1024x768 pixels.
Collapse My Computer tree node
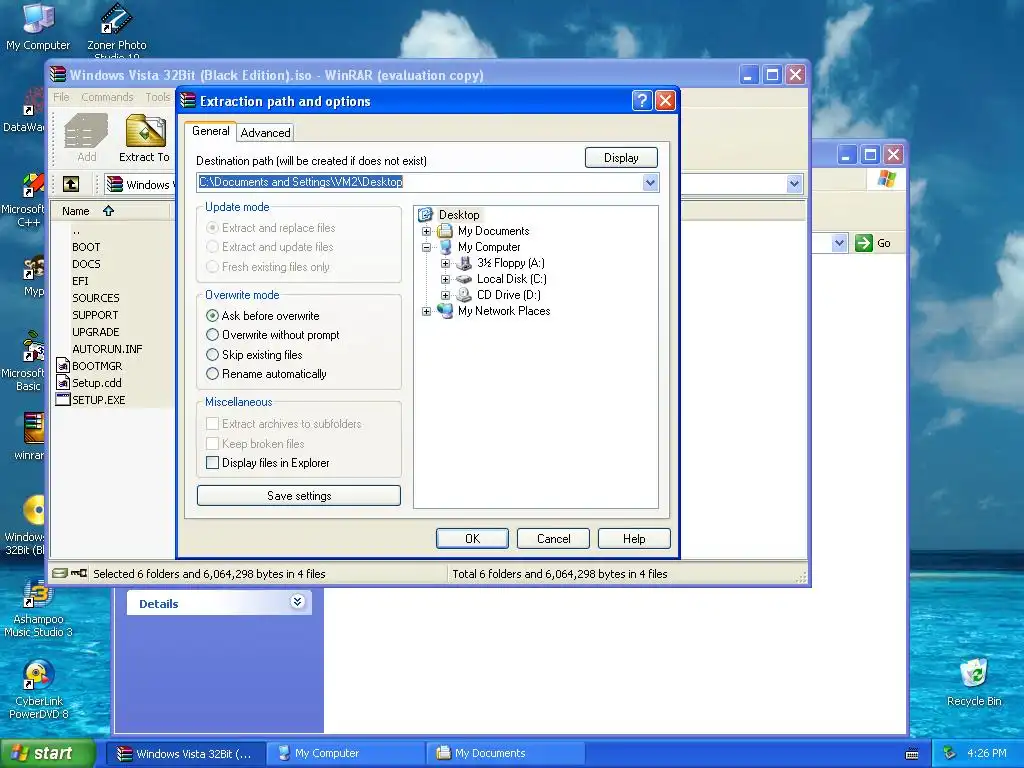(x=426, y=248)
